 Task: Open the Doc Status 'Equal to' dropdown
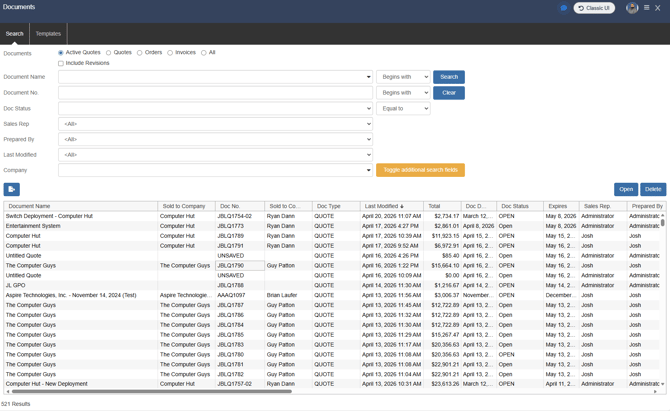point(404,108)
